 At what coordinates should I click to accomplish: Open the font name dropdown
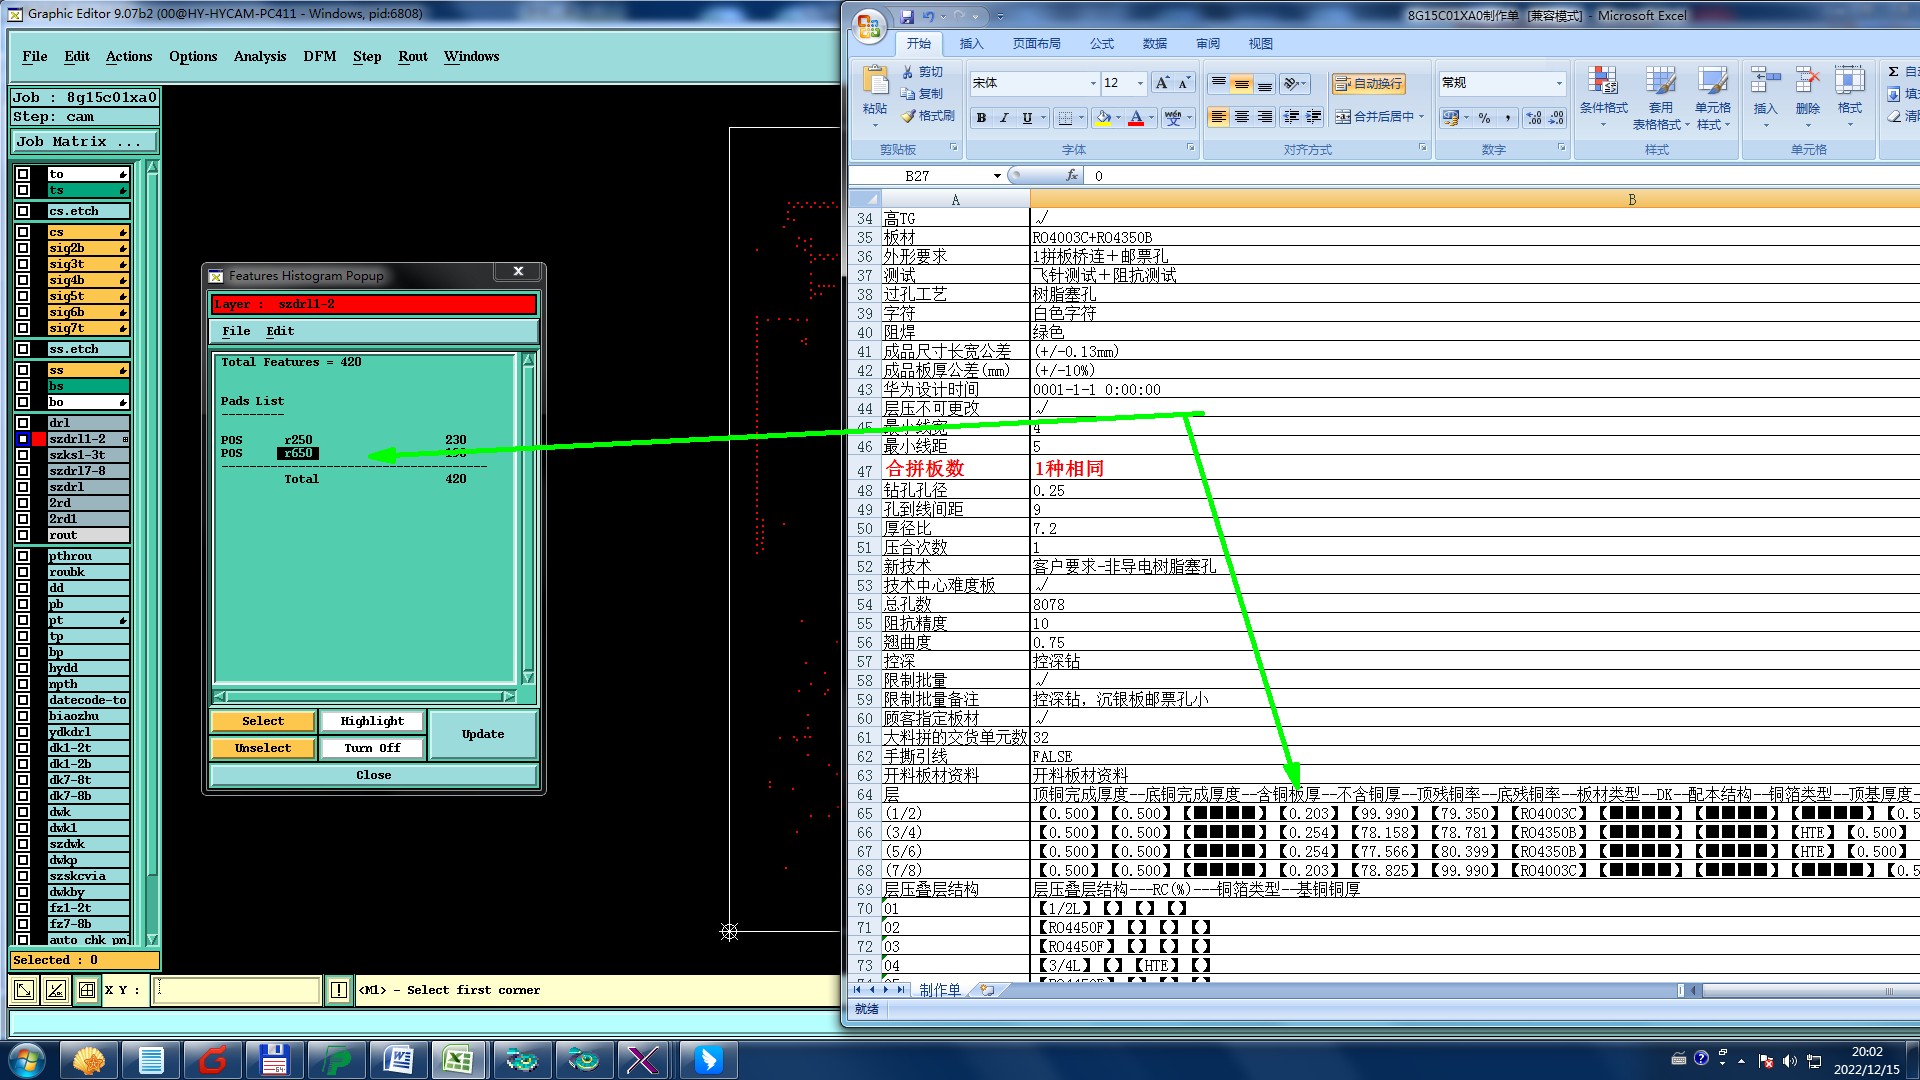pos(1092,83)
